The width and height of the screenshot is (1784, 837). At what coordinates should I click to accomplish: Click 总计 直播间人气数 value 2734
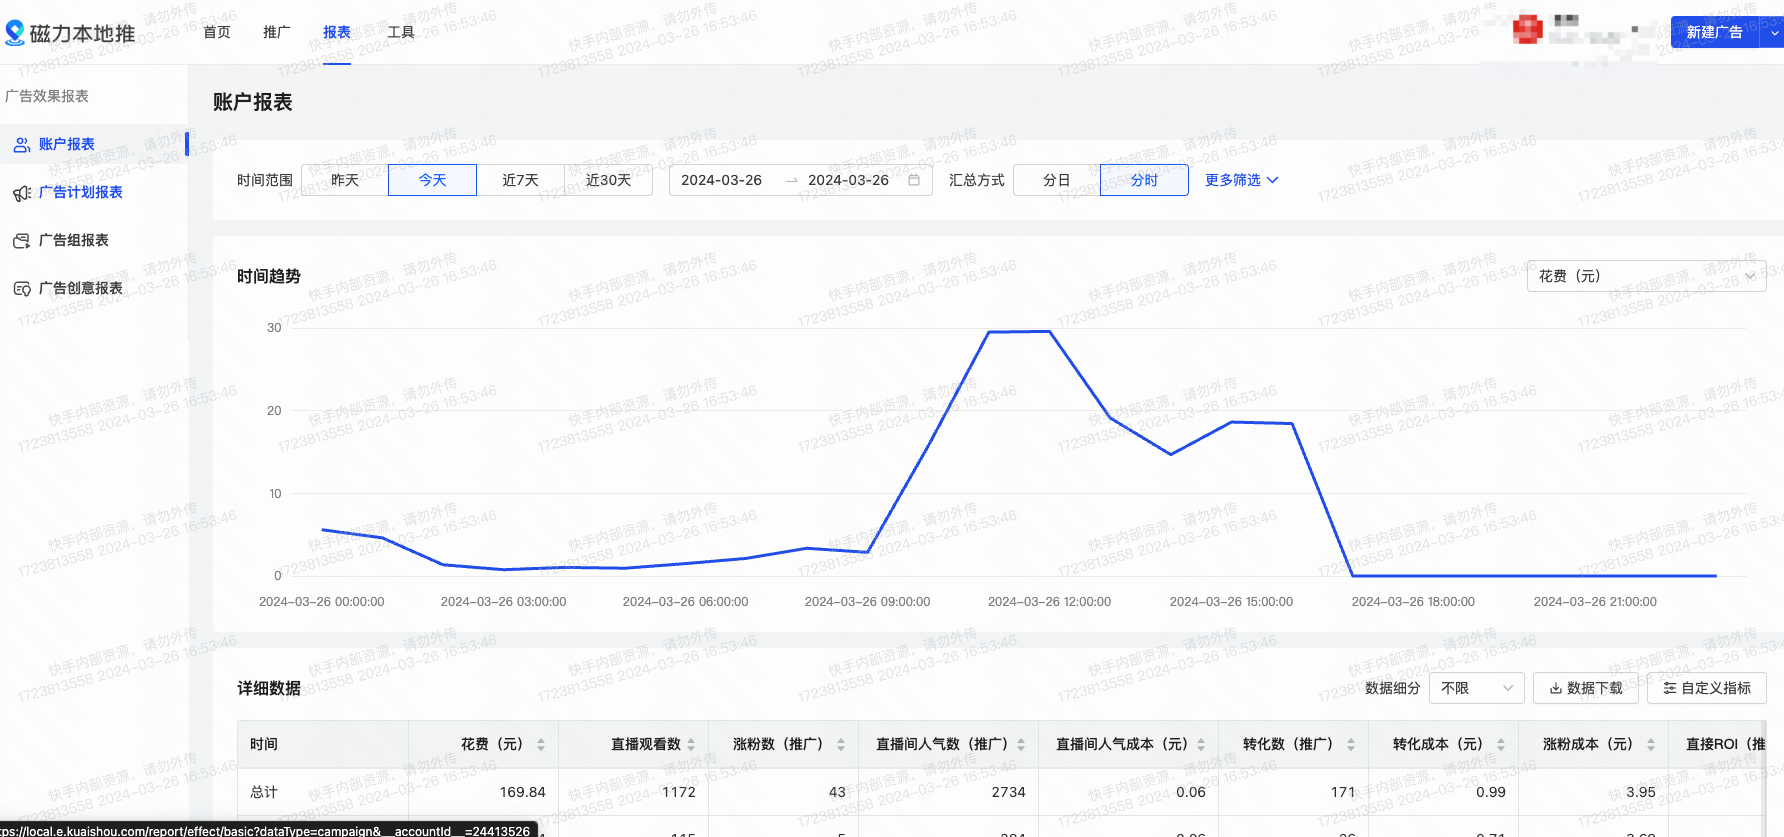pos(1008,792)
